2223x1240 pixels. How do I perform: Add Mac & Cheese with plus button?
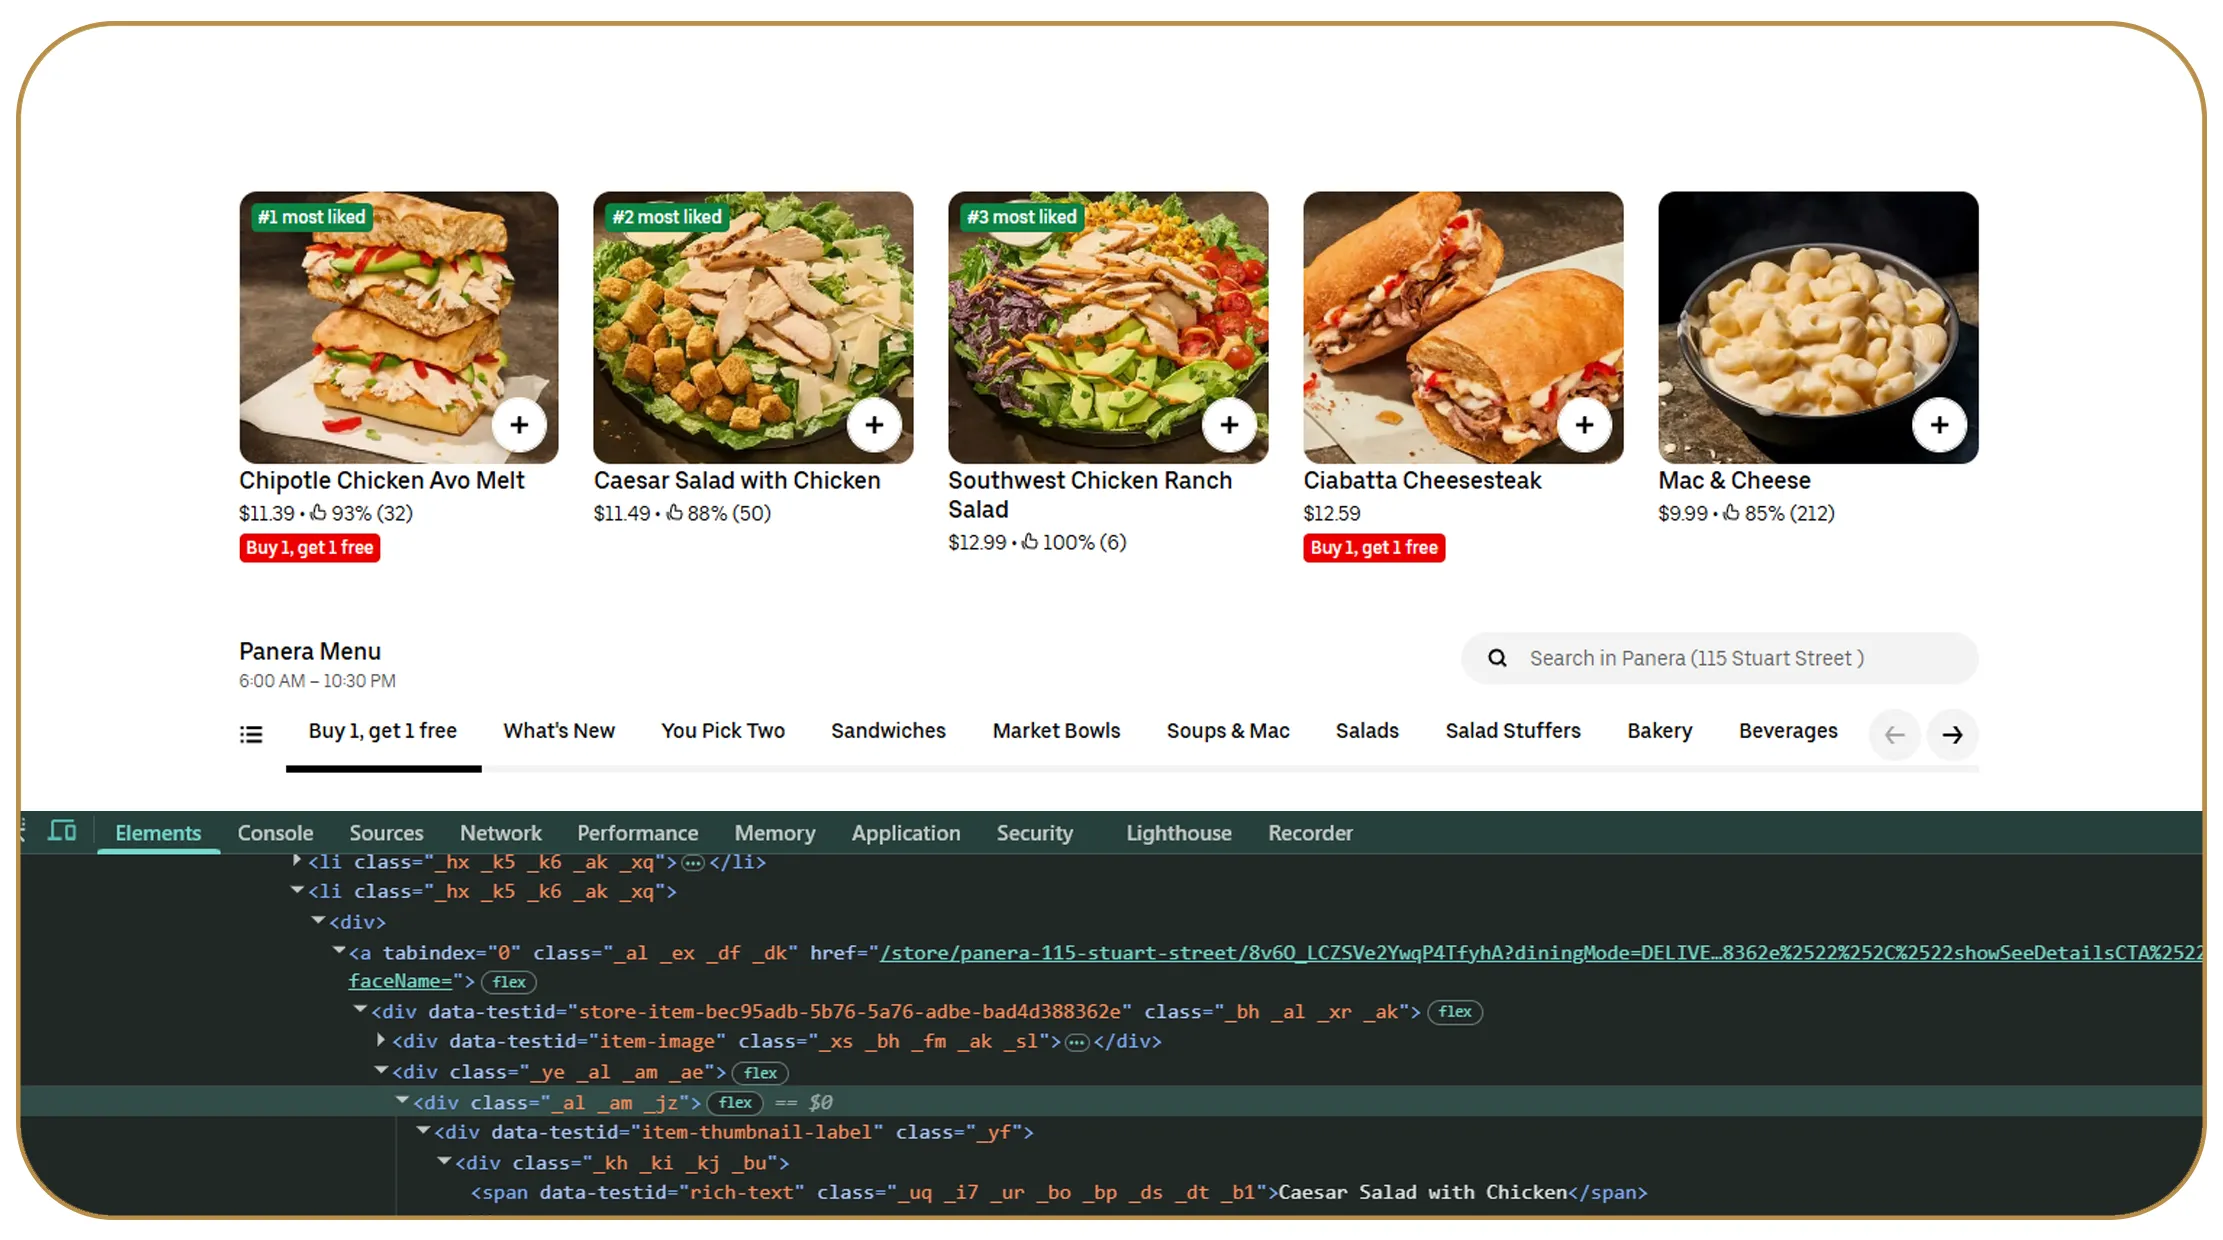tap(1939, 425)
